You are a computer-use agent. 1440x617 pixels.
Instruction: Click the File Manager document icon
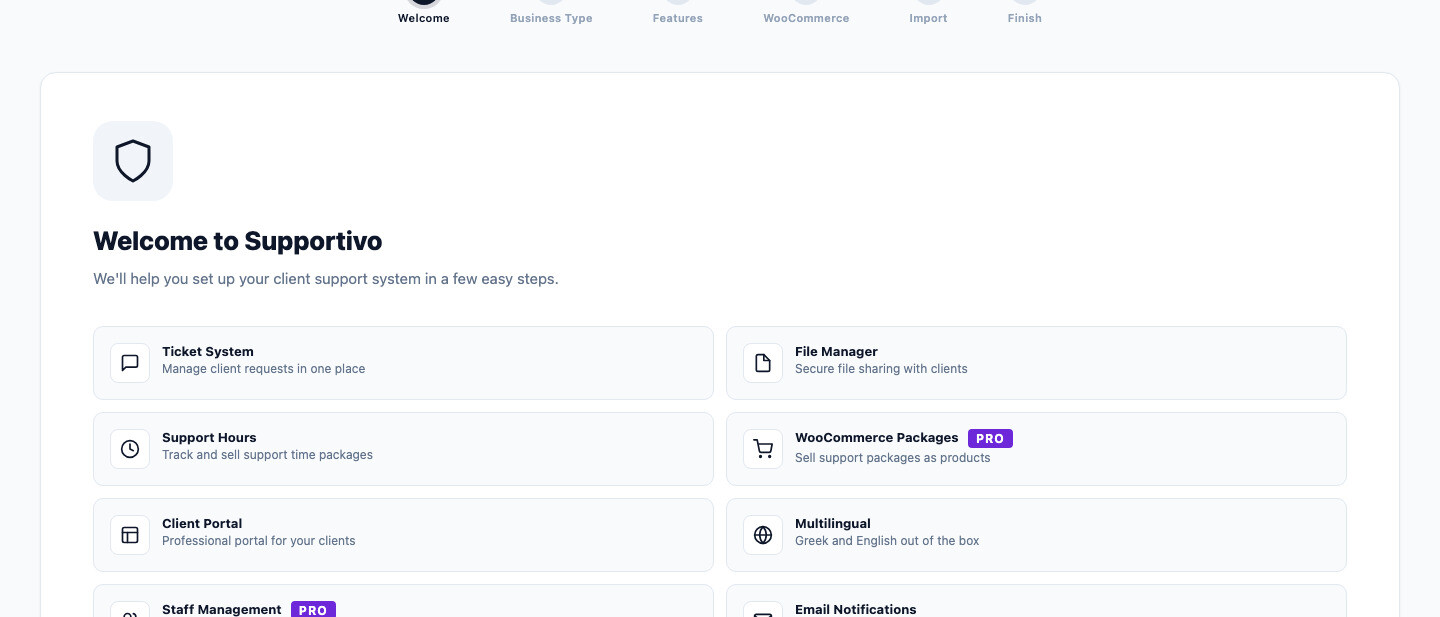click(763, 363)
